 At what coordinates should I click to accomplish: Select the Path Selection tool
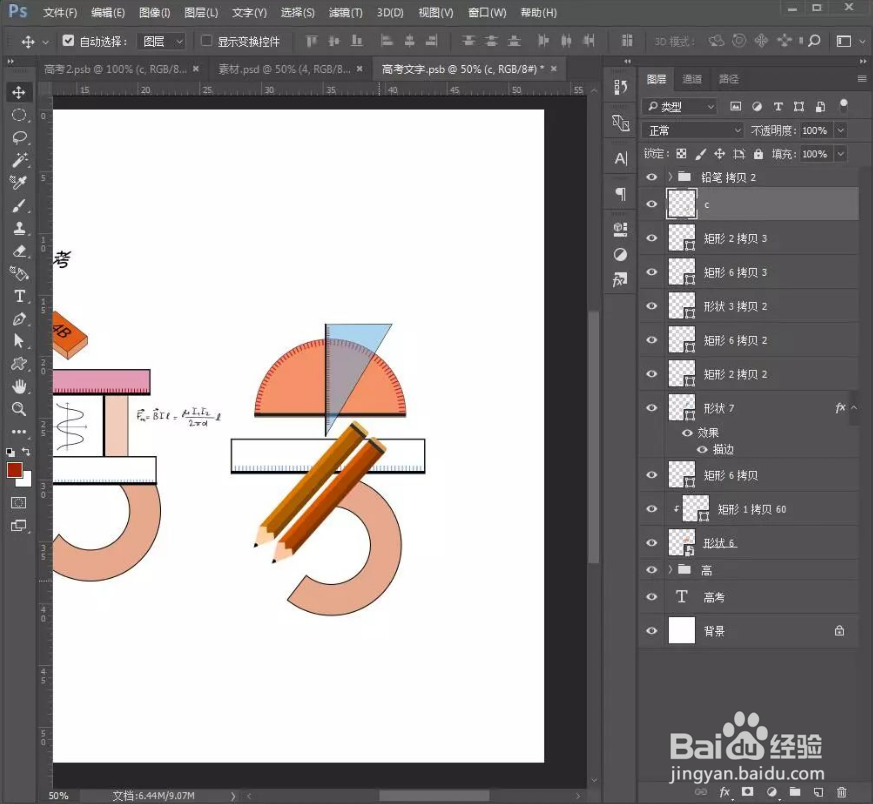pyautogui.click(x=18, y=341)
